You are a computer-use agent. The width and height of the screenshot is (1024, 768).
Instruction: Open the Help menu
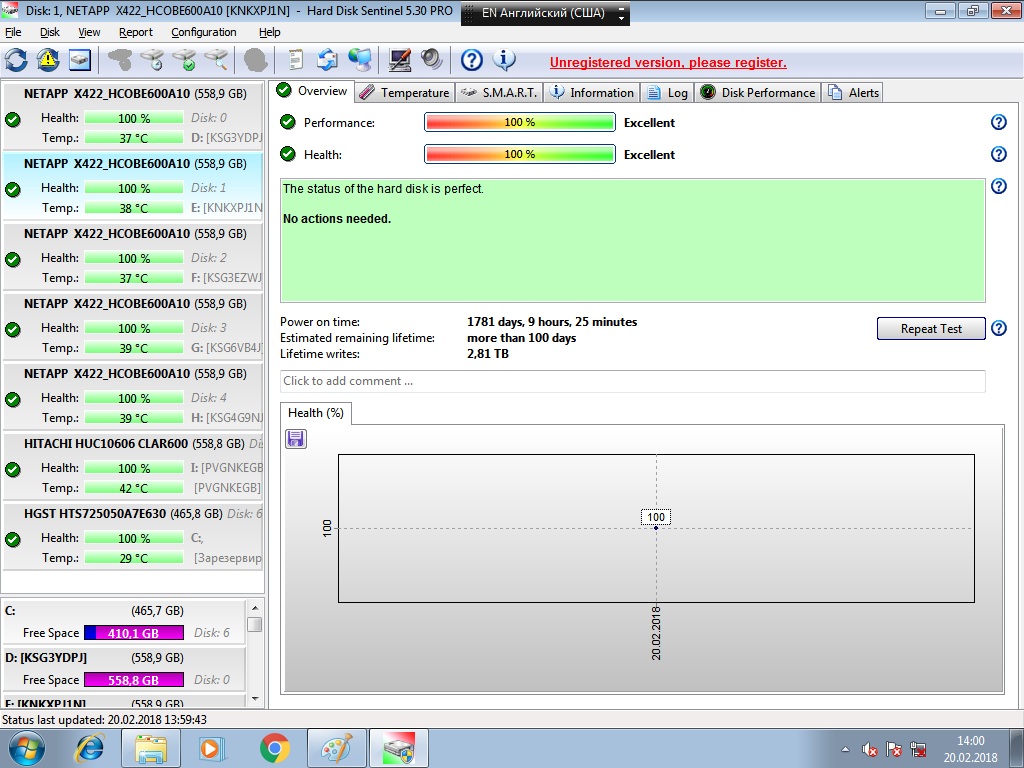[269, 32]
